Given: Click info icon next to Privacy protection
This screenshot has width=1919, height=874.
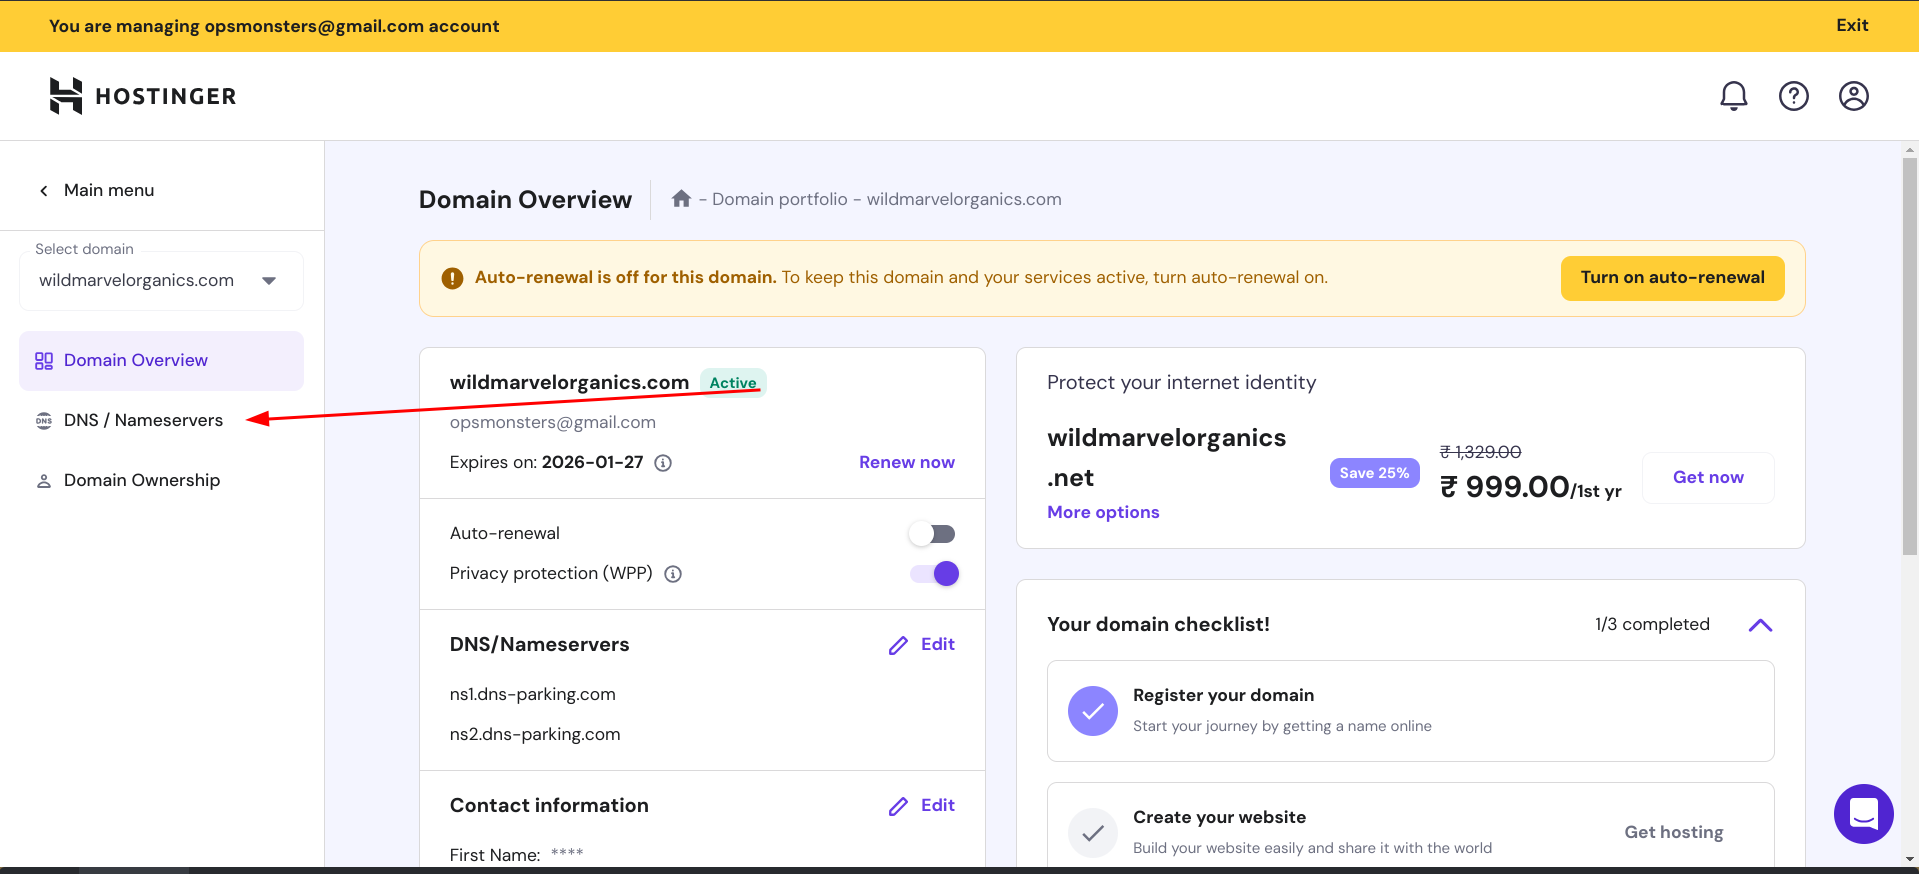Looking at the screenshot, I should coord(673,574).
